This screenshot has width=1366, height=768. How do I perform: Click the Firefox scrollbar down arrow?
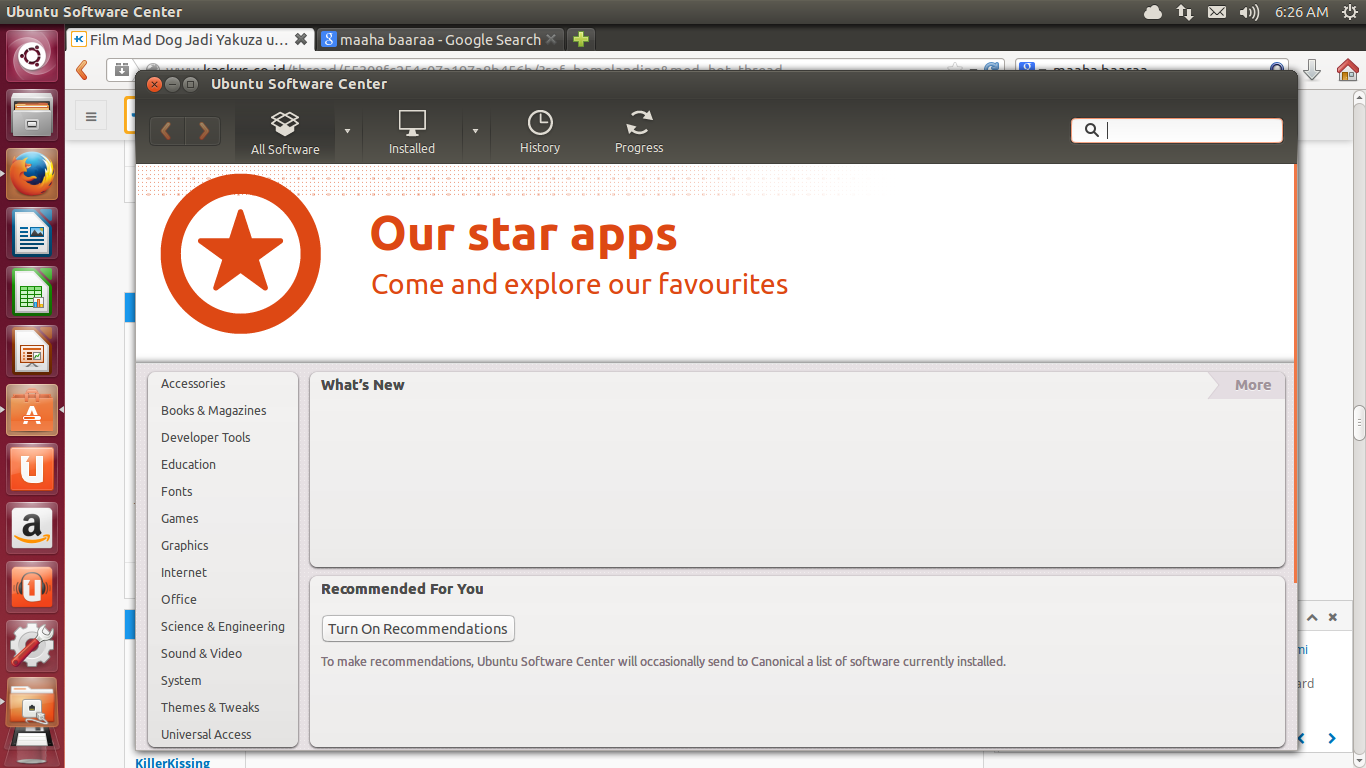coord(1359,760)
